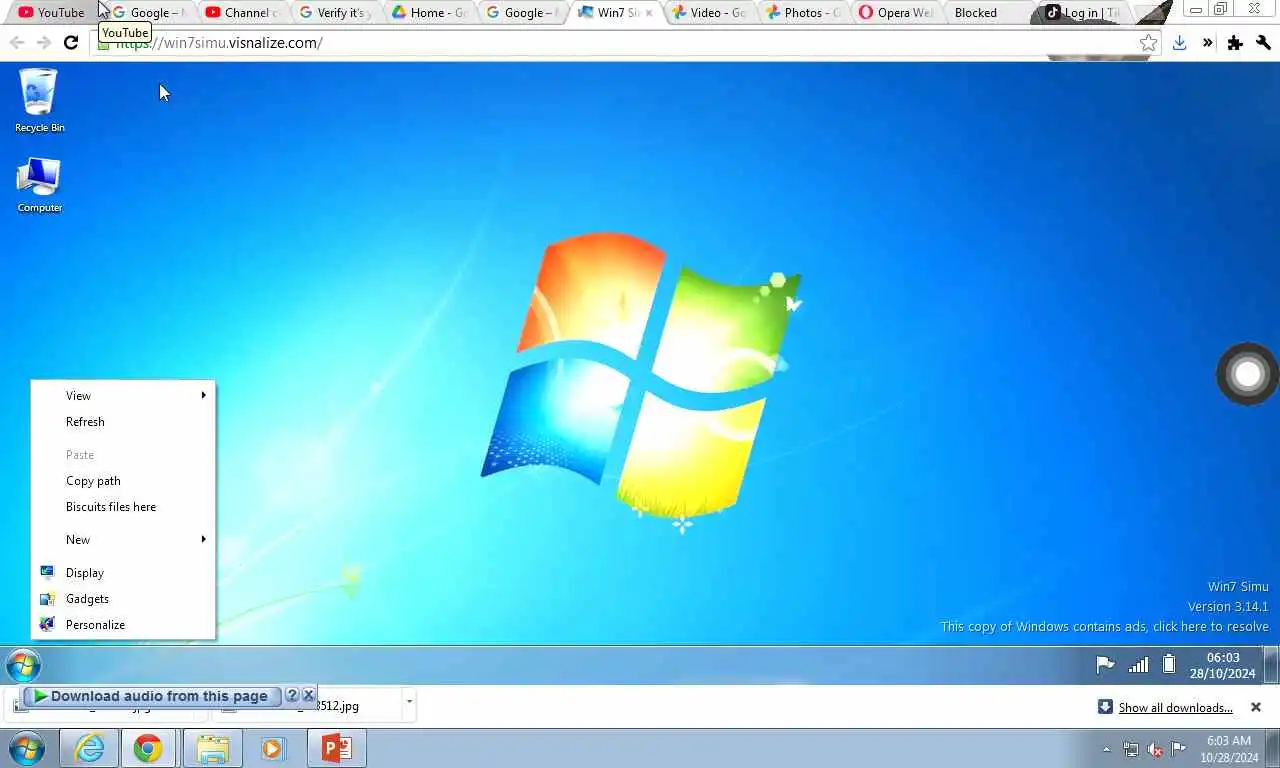1280x768 pixels.
Task: Show hidden tray icons arrow
Action: tap(1106, 749)
